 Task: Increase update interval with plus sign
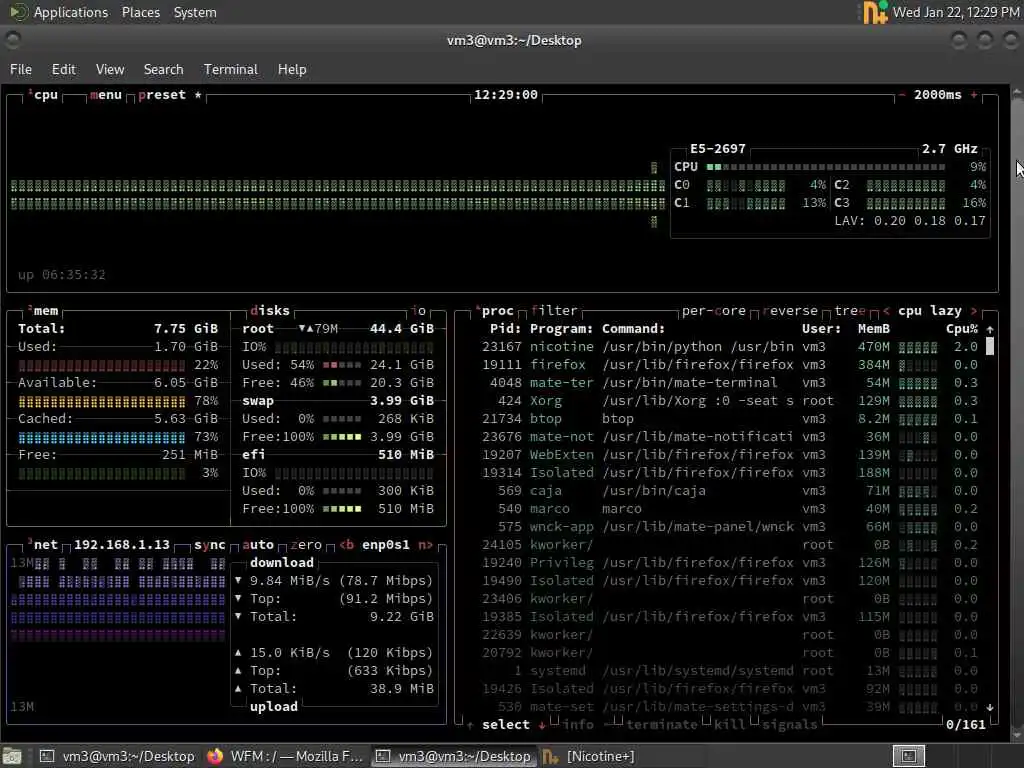tap(974, 95)
